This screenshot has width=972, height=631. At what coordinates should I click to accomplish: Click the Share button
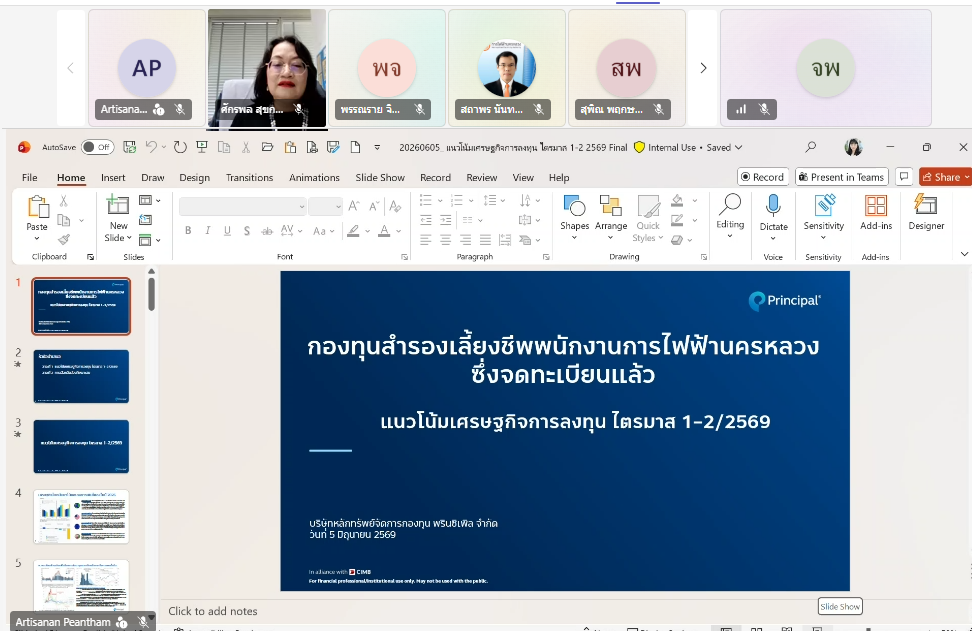coord(945,177)
